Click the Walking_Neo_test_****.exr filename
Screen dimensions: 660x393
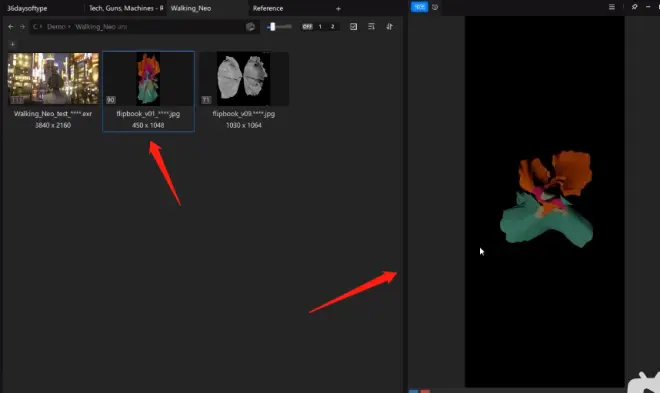point(53,114)
